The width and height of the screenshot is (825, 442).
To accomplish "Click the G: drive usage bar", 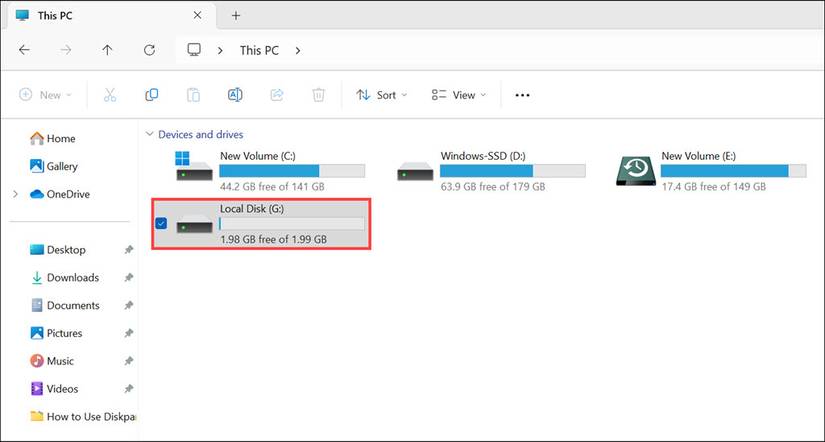I will (292, 224).
